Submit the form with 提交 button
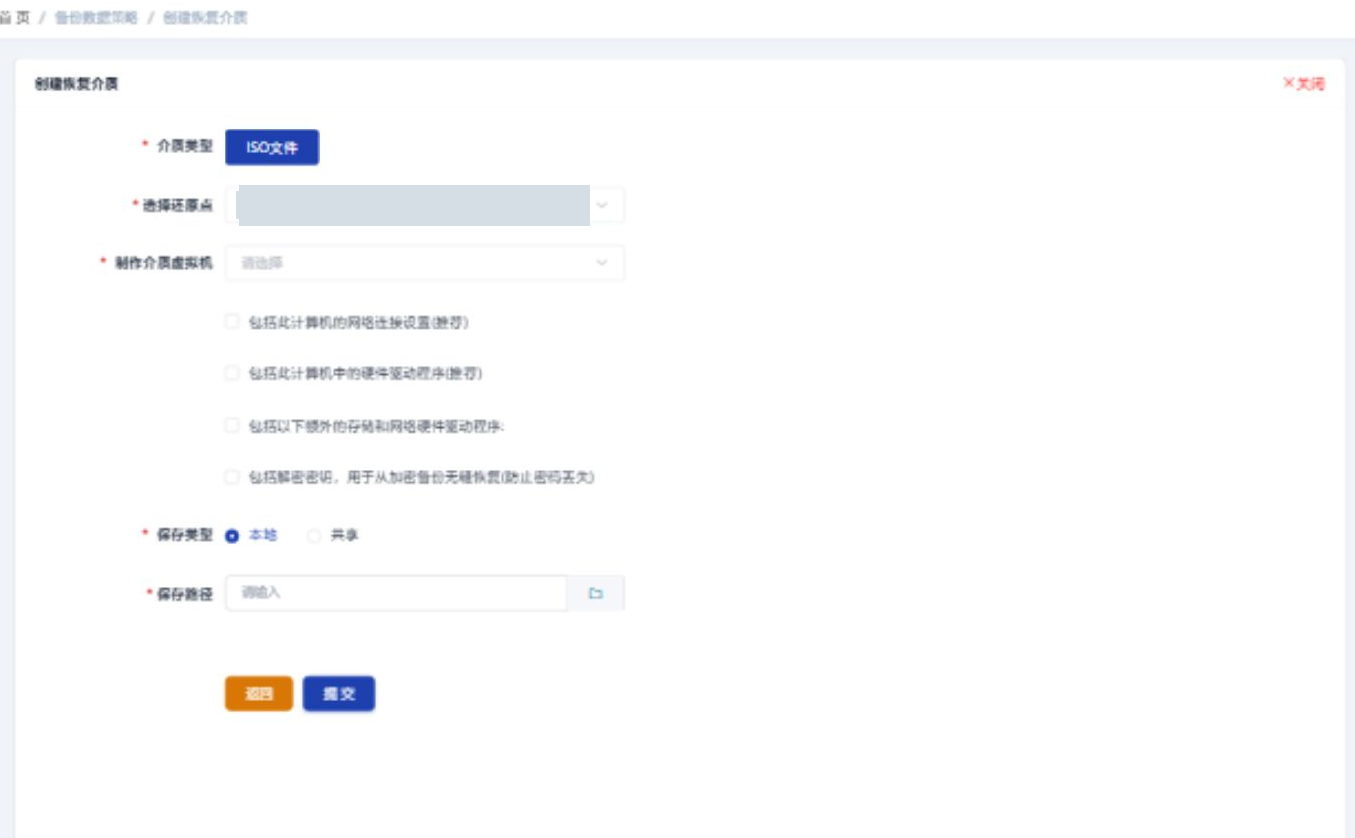The width and height of the screenshot is (1355, 838). pos(339,694)
